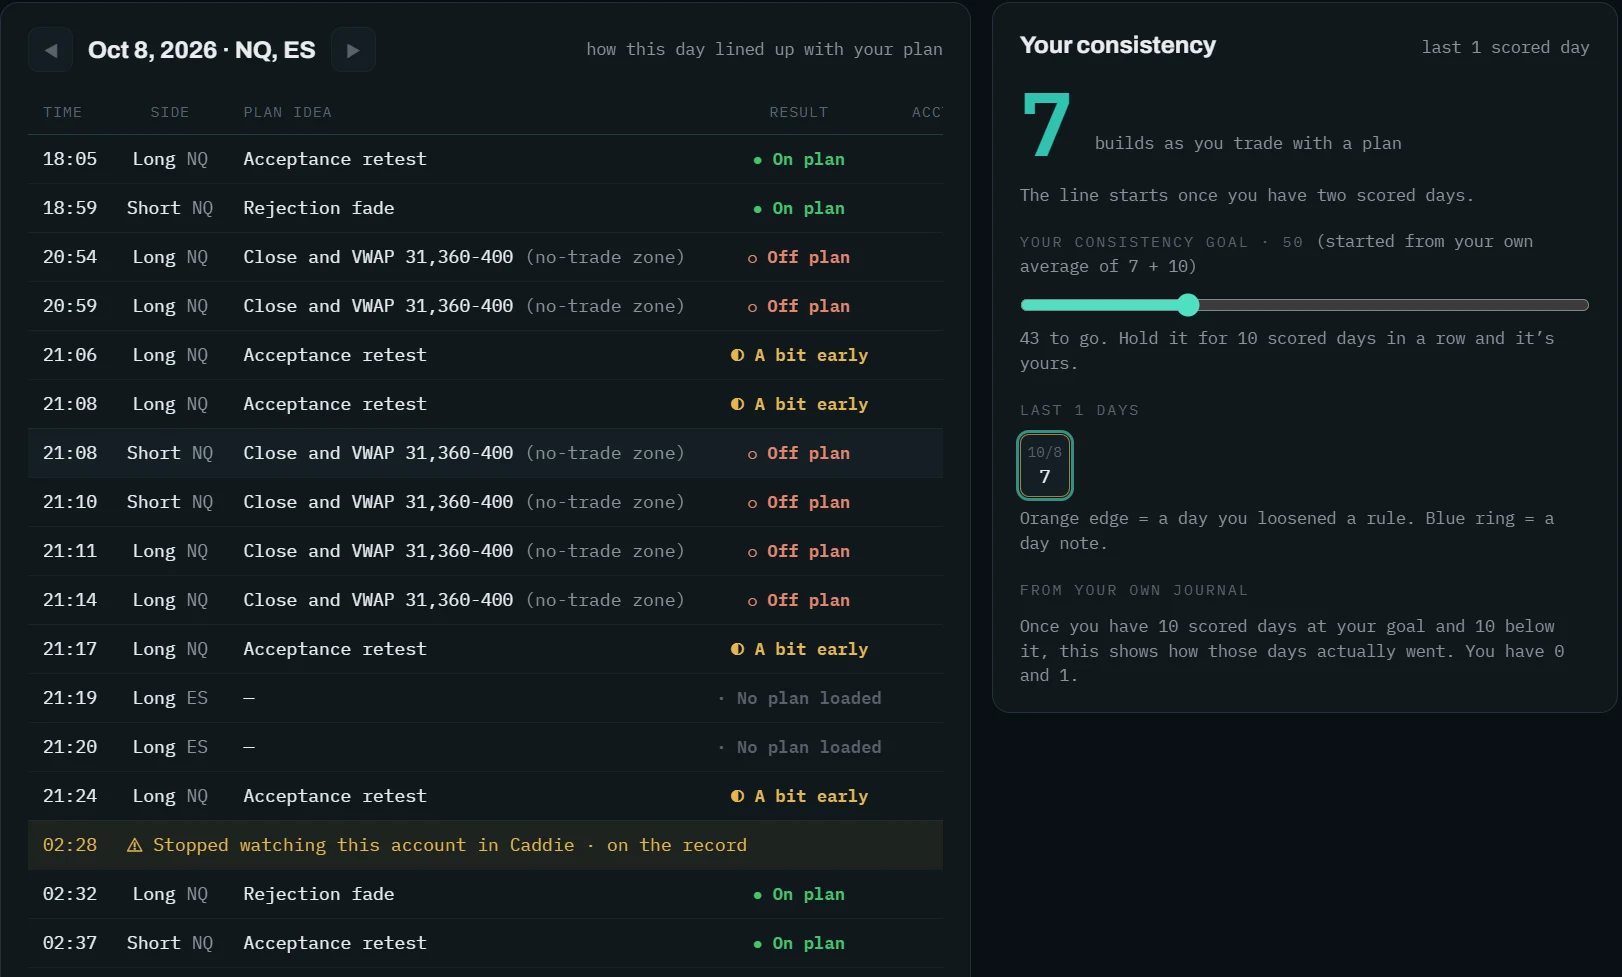Select the 21:20 Long ES trade row

click(x=486, y=747)
